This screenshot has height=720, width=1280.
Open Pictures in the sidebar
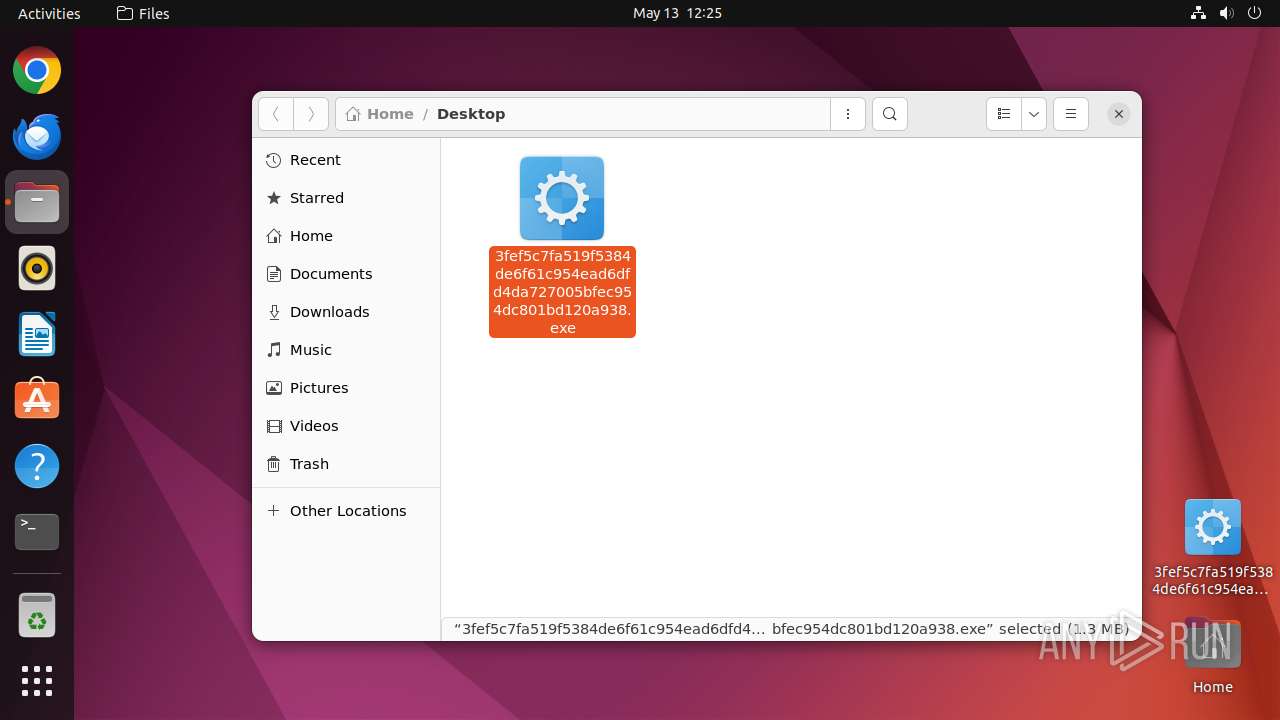346,388
